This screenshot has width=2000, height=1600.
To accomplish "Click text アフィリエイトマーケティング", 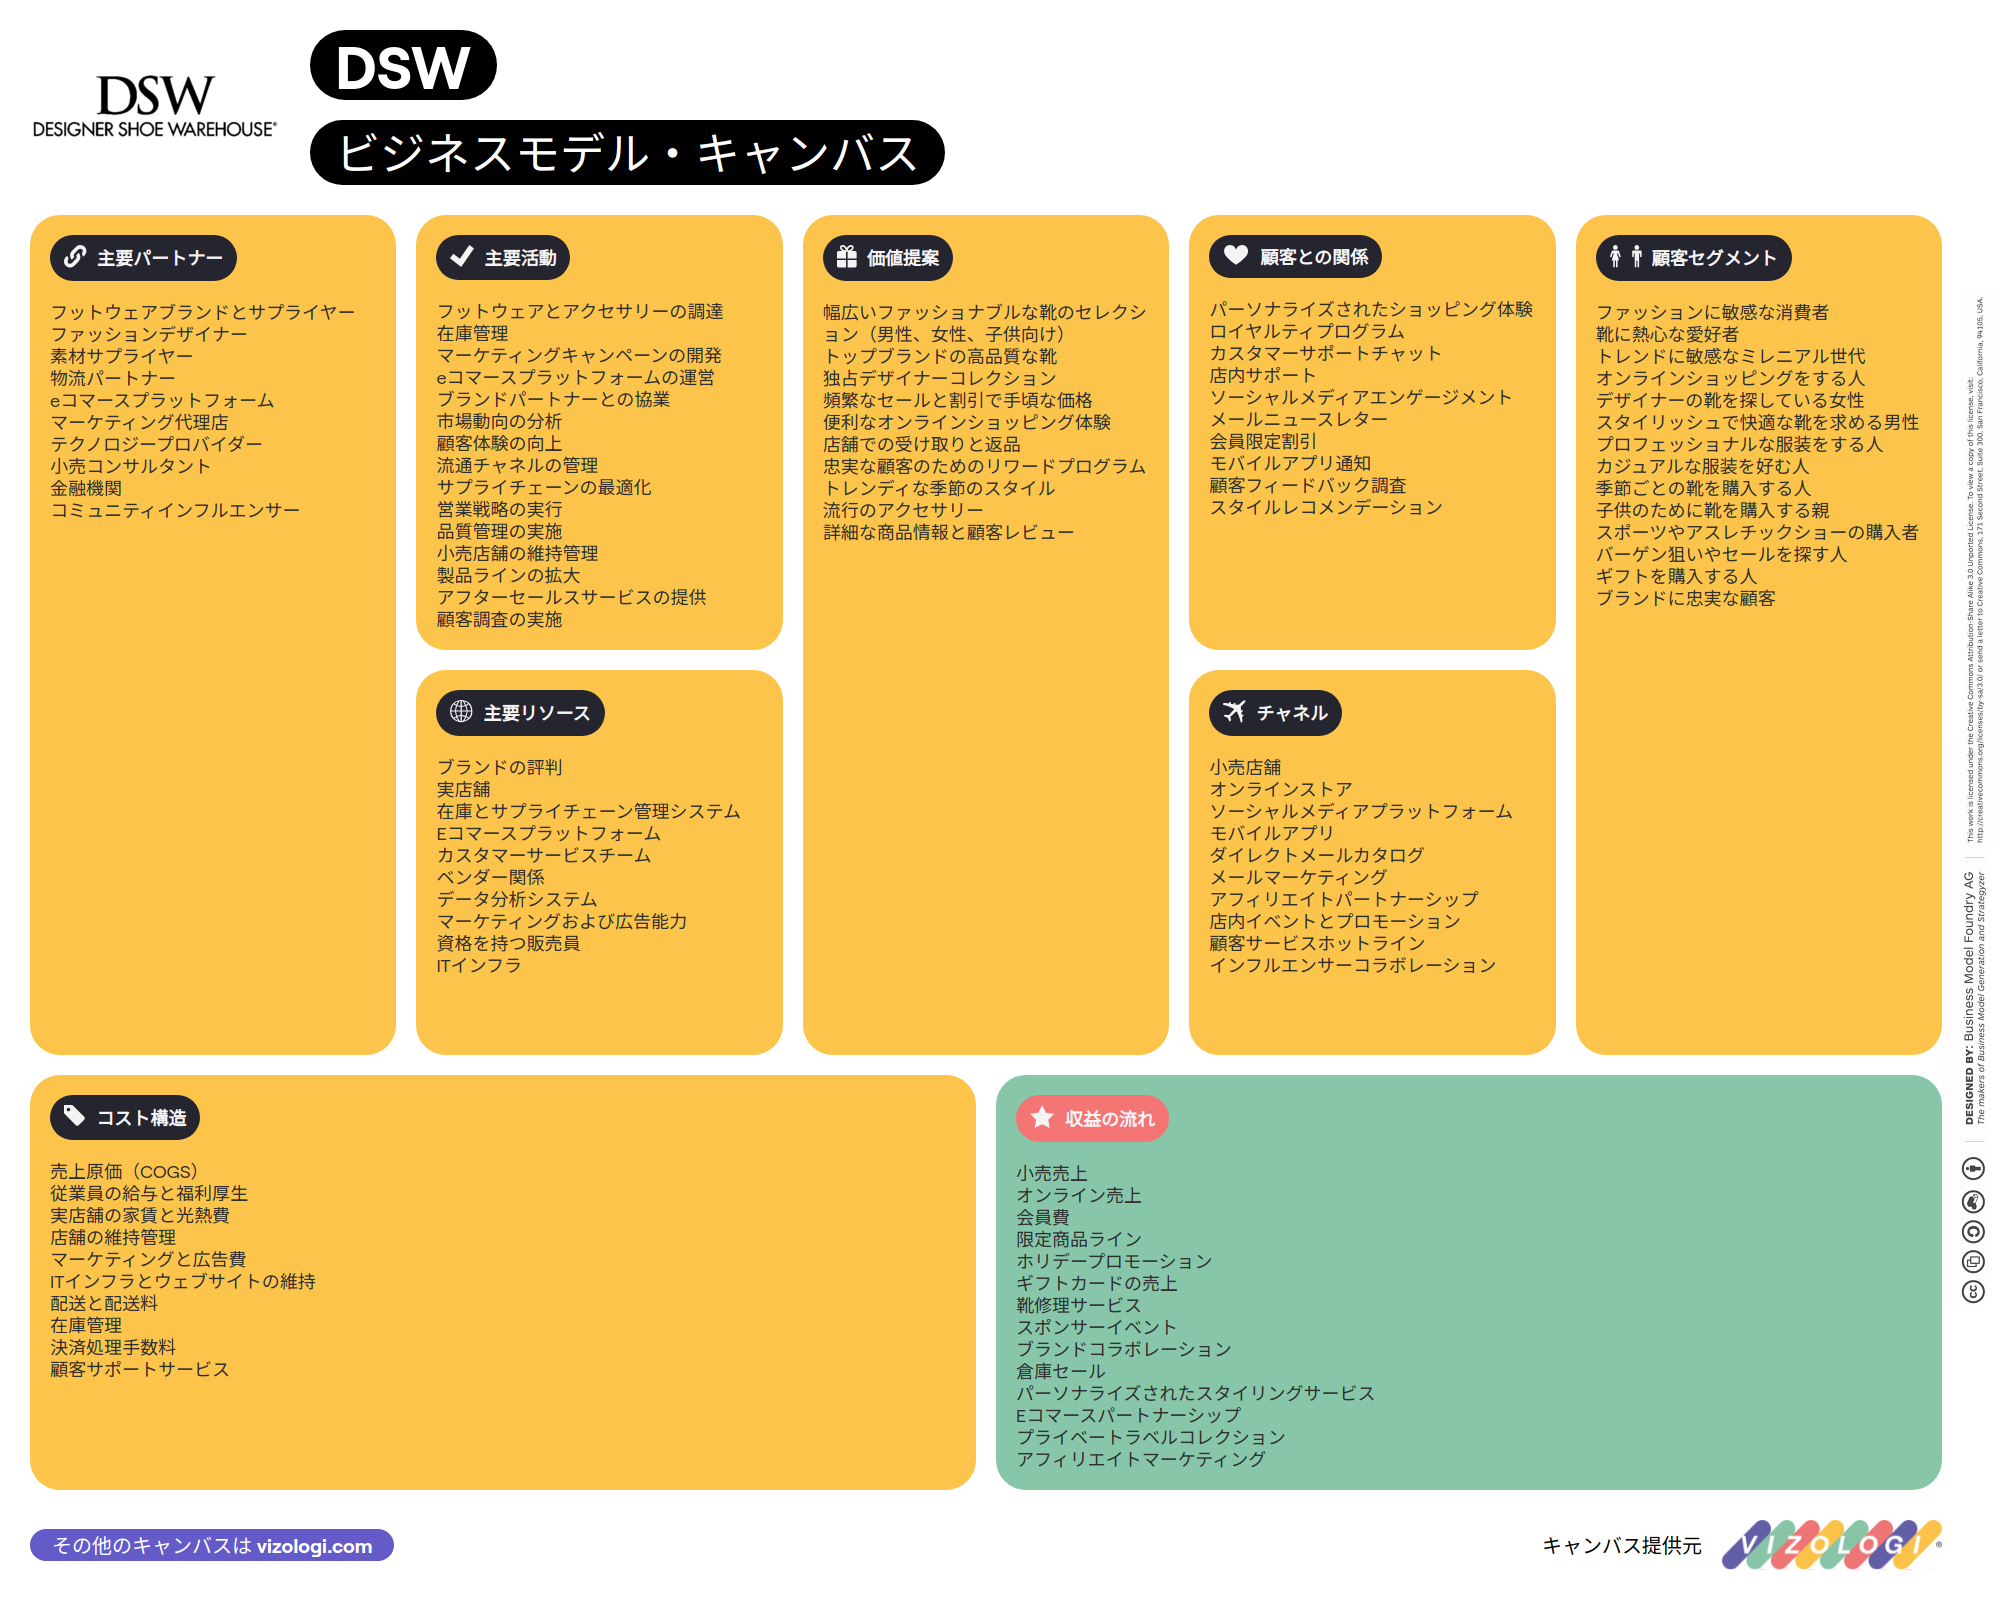I will tap(1141, 1459).
